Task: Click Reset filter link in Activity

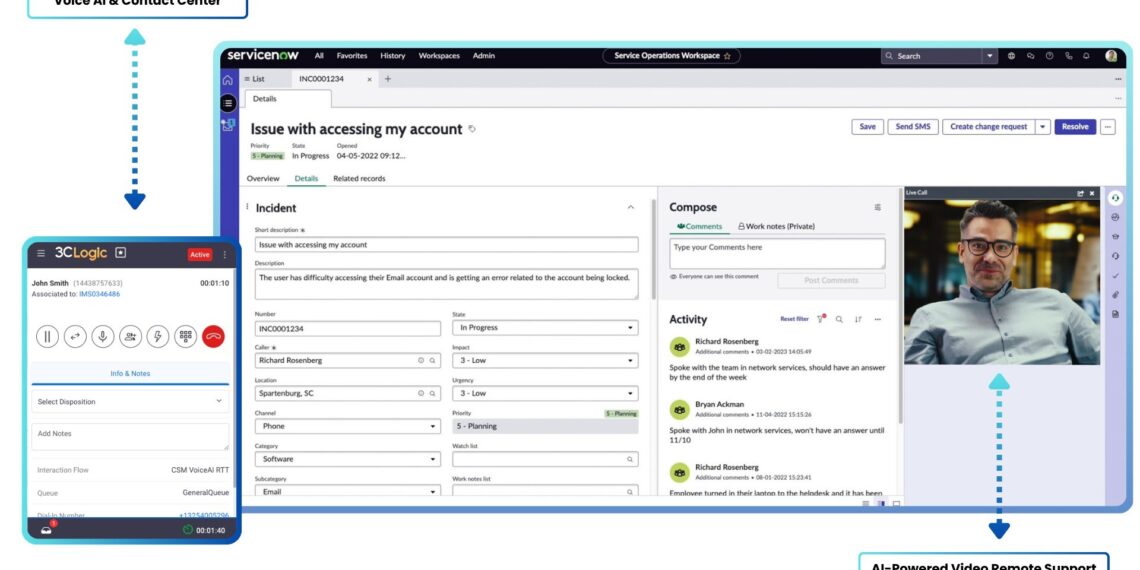Action: 795,319
